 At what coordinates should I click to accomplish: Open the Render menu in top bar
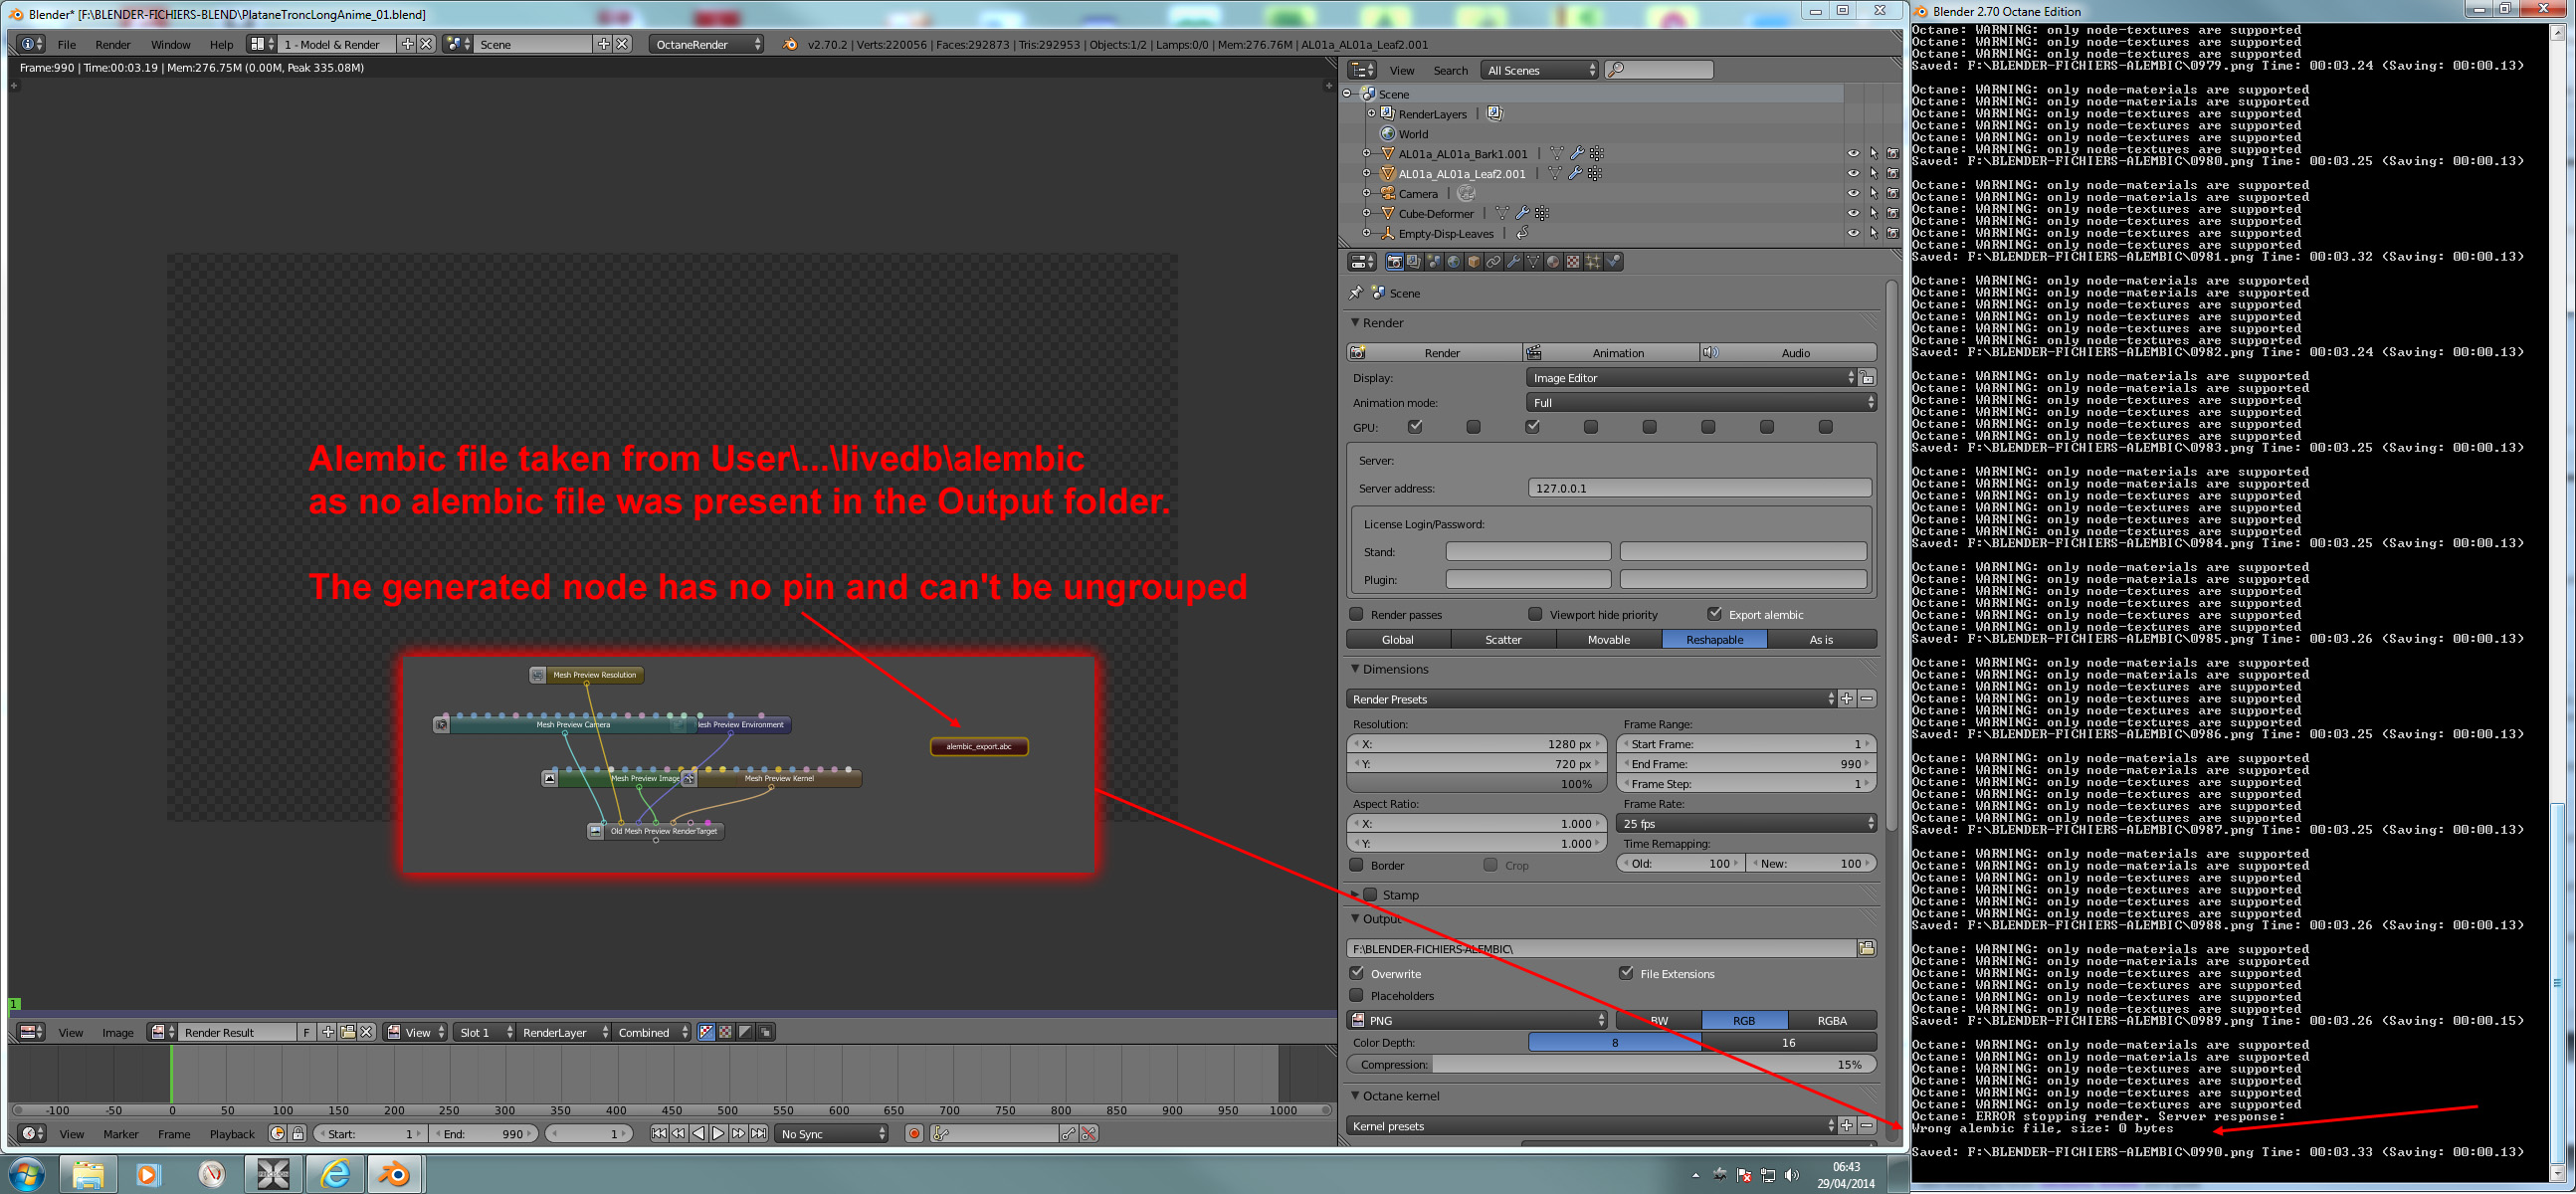[112, 44]
